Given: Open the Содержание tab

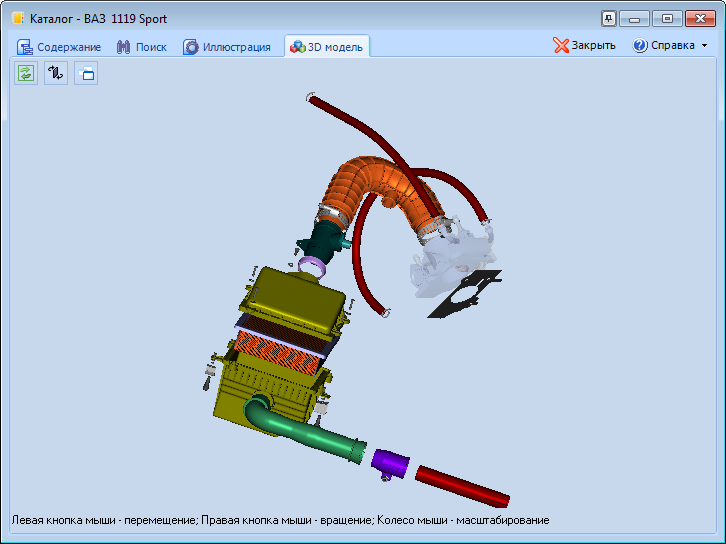Looking at the screenshot, I should pos(59,47).
